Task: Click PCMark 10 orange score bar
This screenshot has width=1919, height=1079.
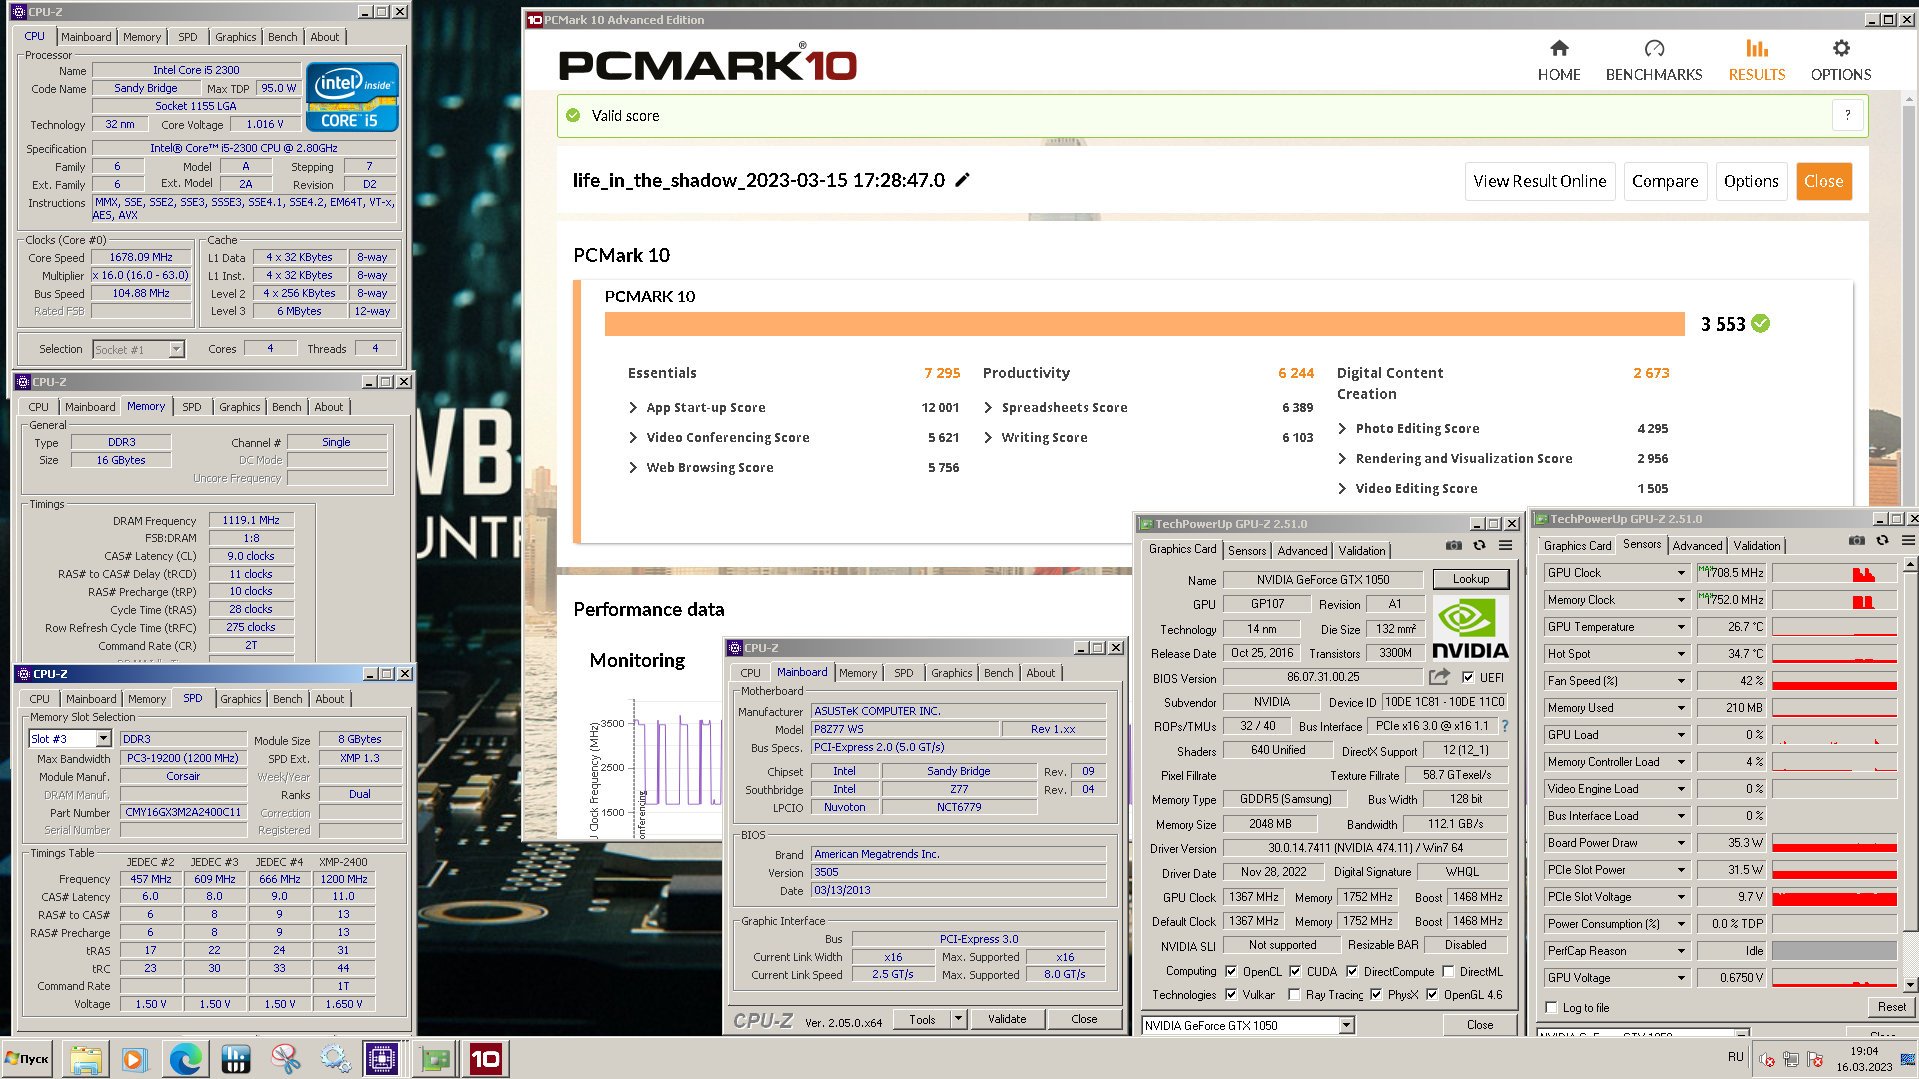Action: point(1144,323)
